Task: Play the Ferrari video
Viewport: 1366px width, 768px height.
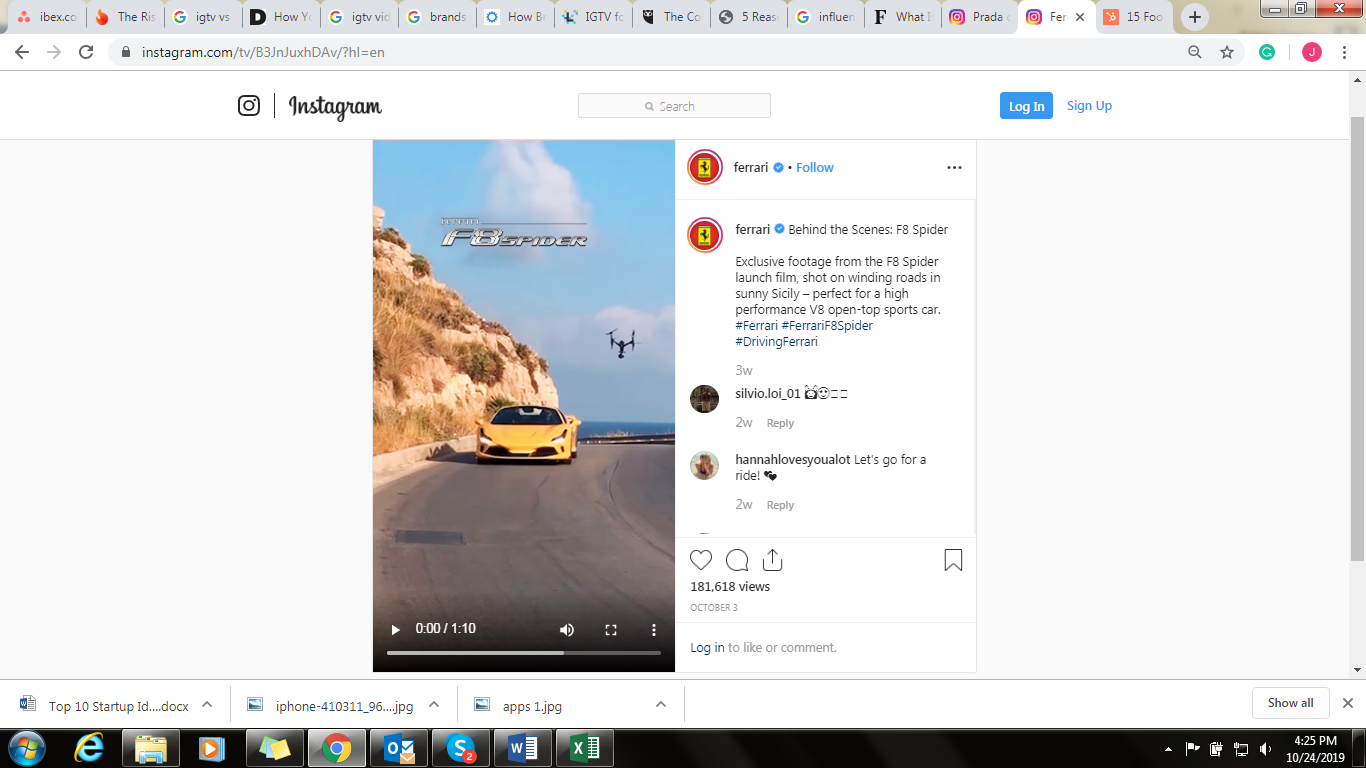Action: click(395, 629)
